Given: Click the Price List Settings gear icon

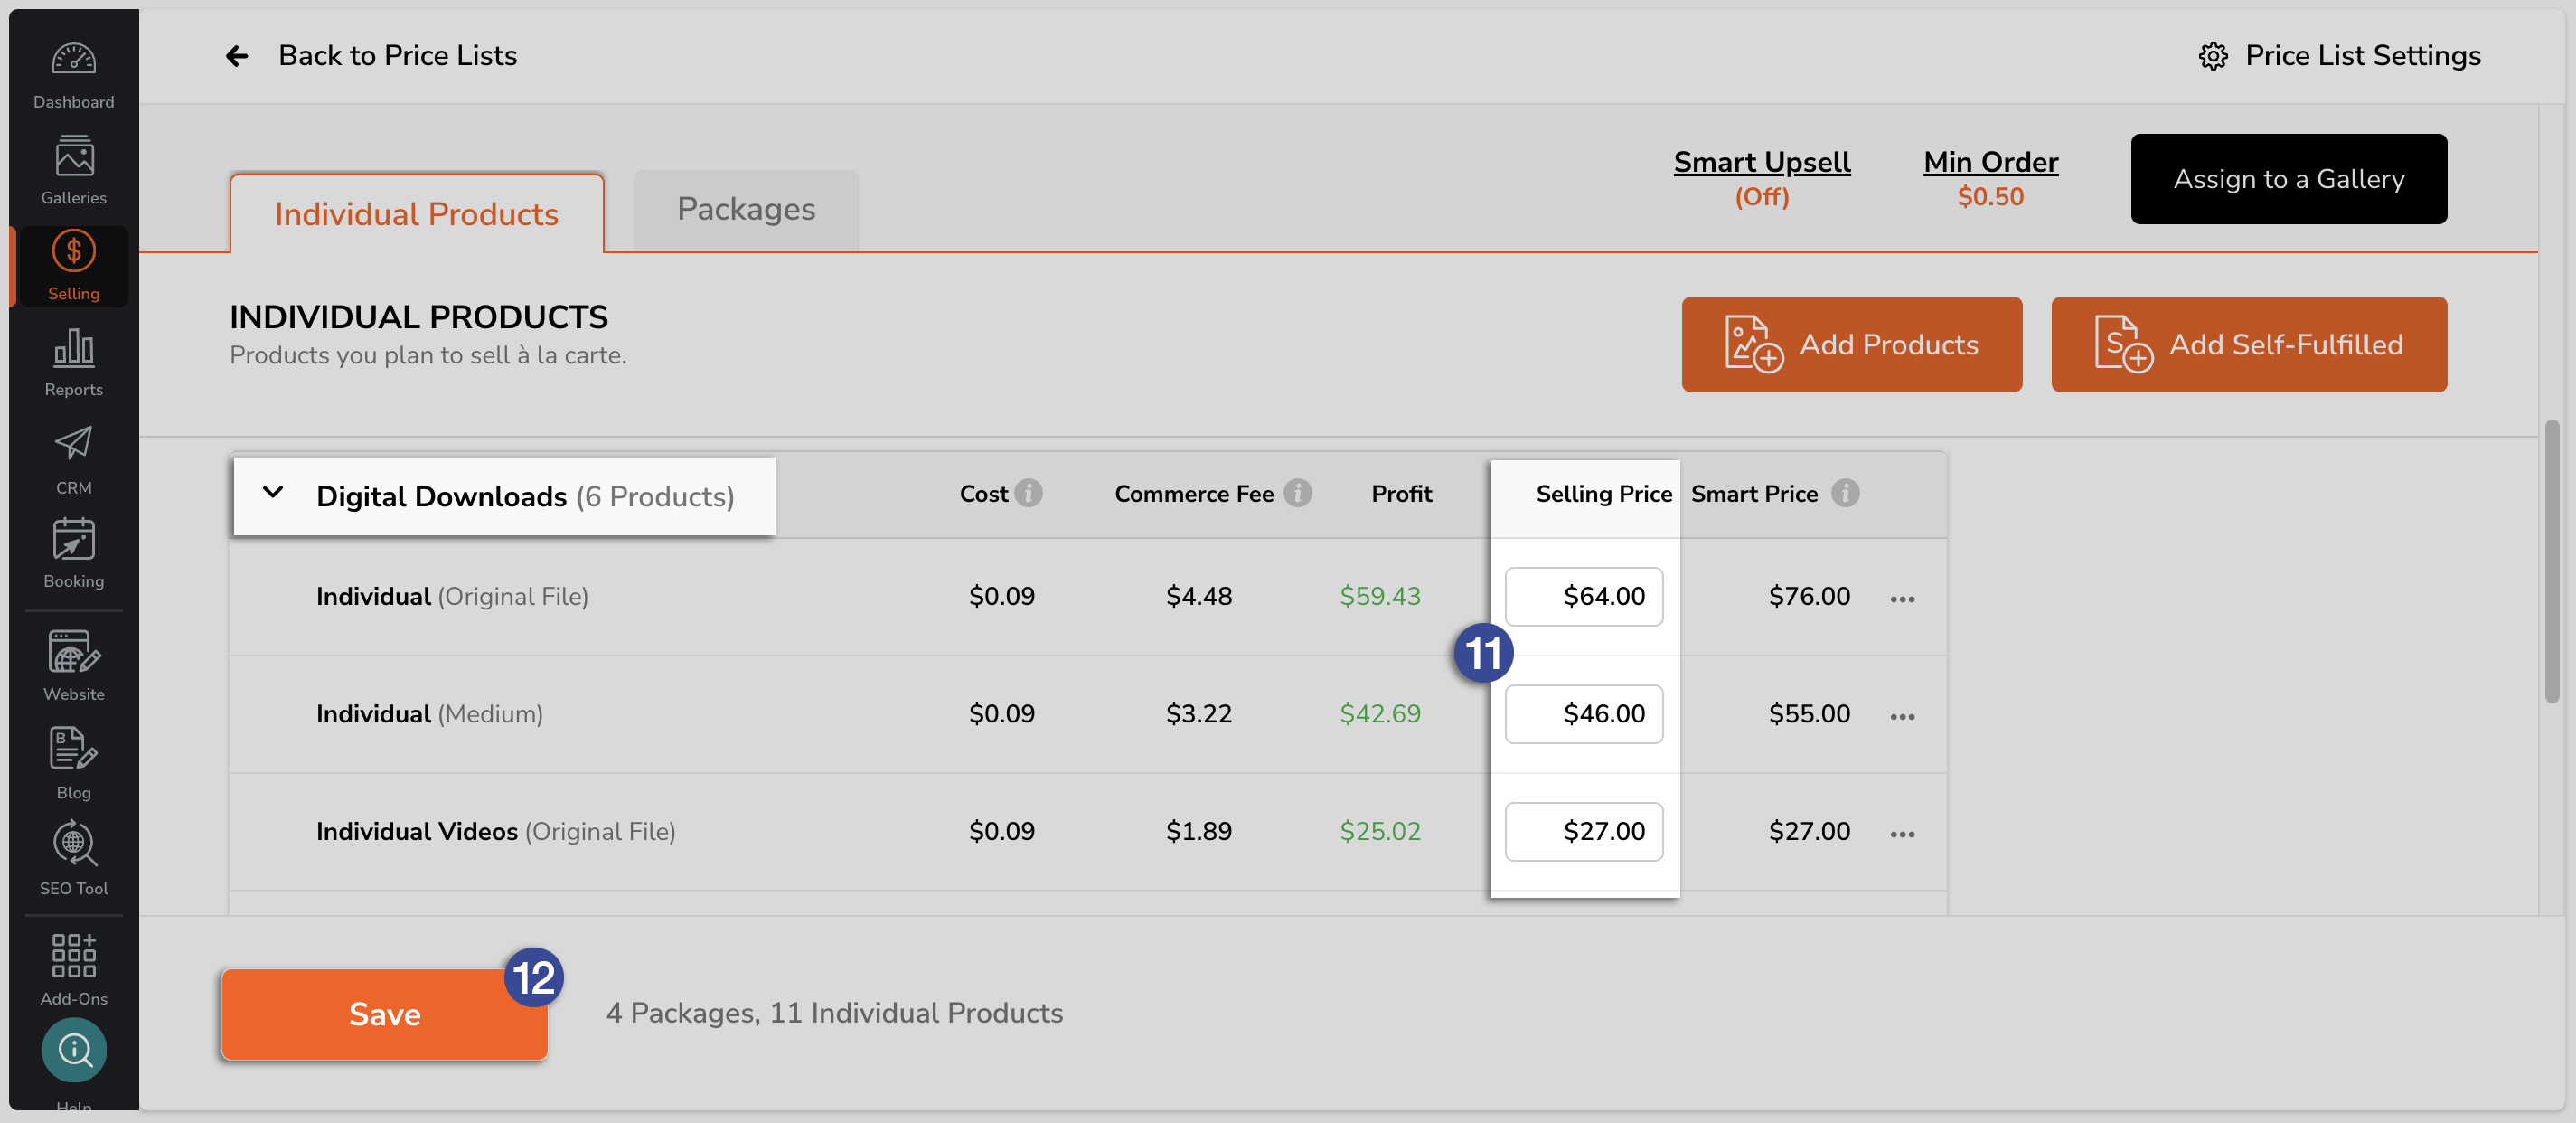Looking at the screenshot, I should click(x=2213, y=56).
